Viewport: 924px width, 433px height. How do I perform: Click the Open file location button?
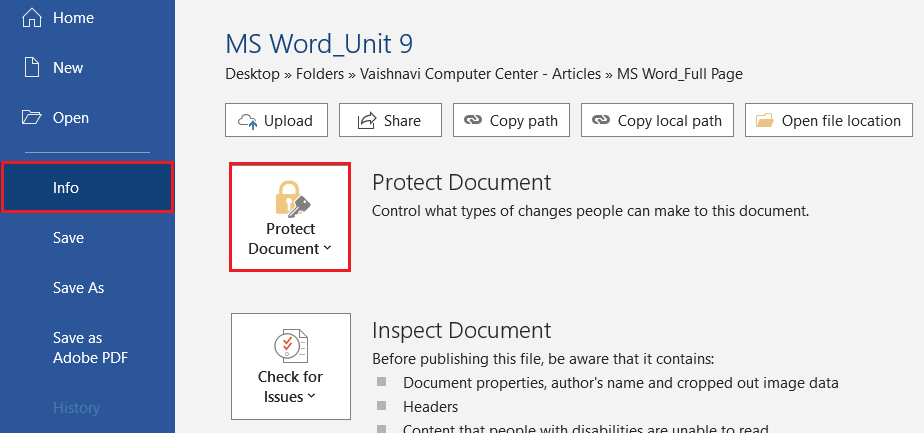click(x=829, y=120)
